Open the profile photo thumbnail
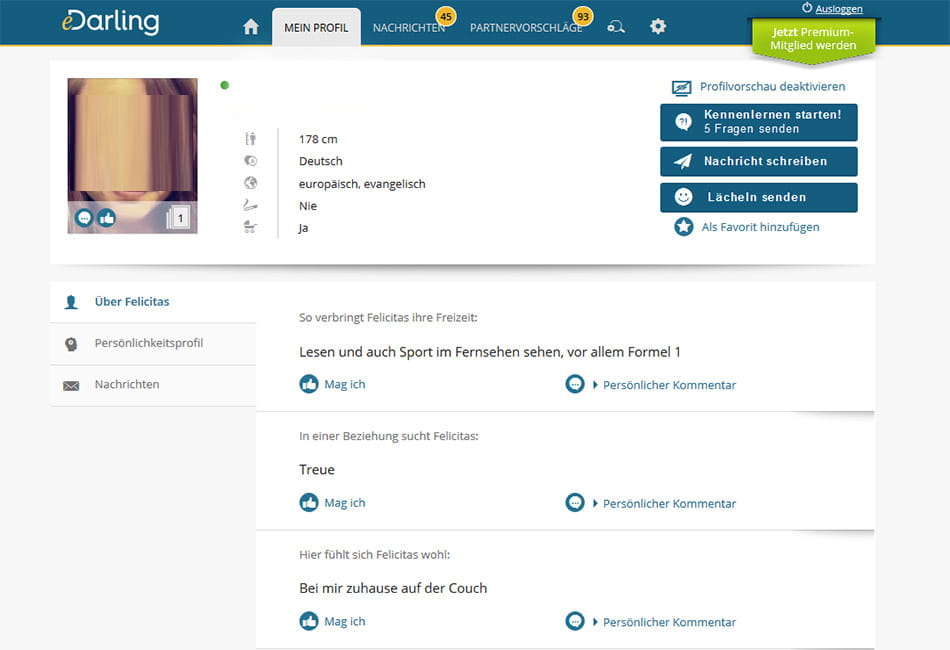This screenshot has height=650, width=950. 132,156
